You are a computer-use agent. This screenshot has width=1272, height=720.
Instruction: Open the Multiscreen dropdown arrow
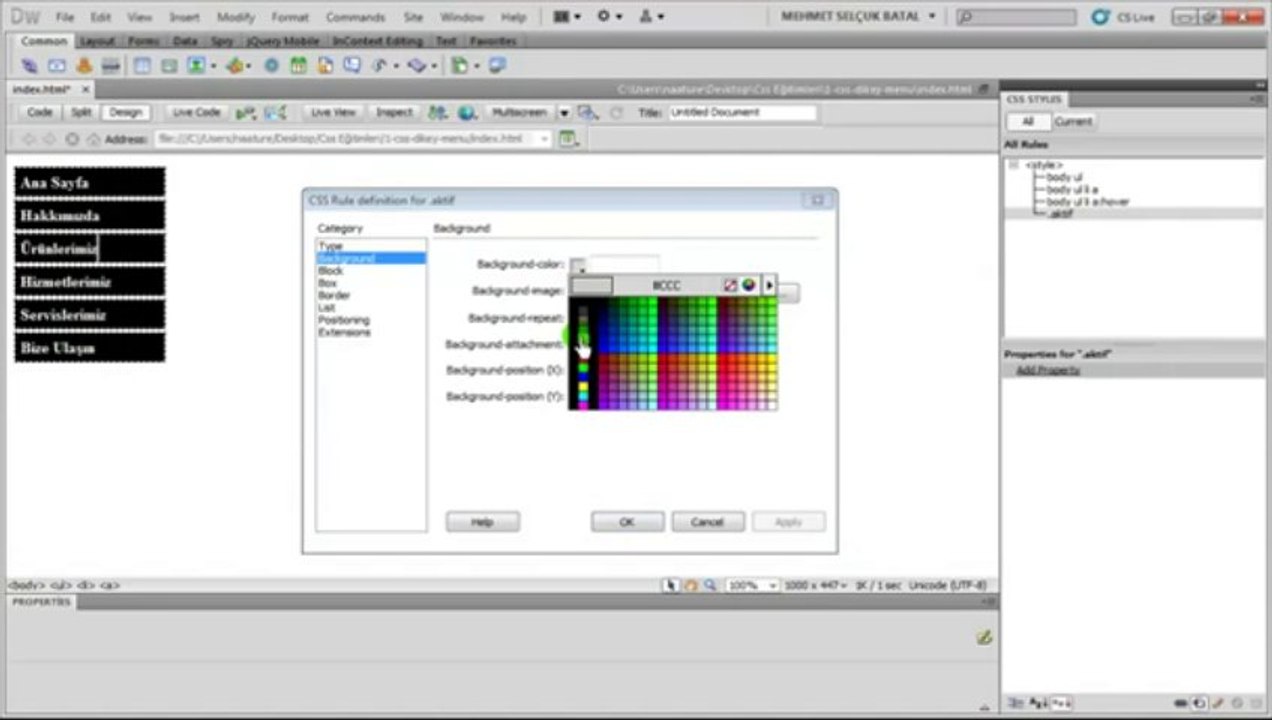564,113
